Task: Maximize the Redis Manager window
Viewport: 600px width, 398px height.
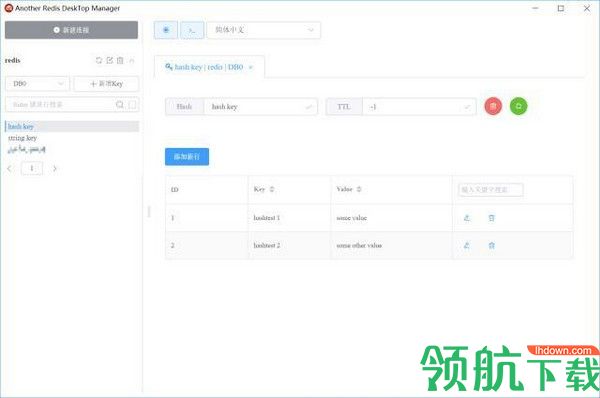Action: 561,8
